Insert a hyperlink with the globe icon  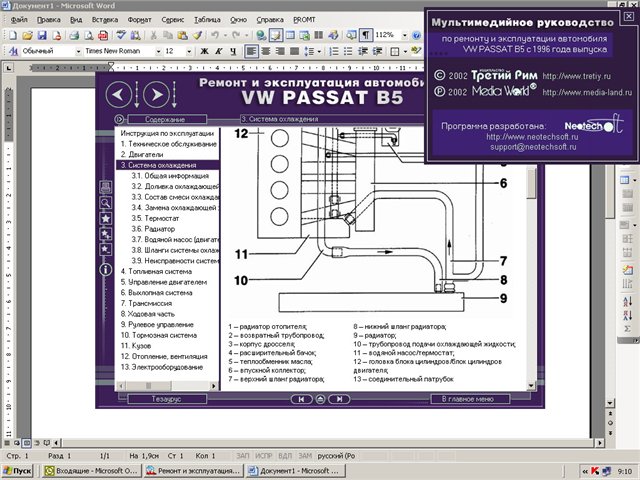pyautogui.click(x=261, y=36)
